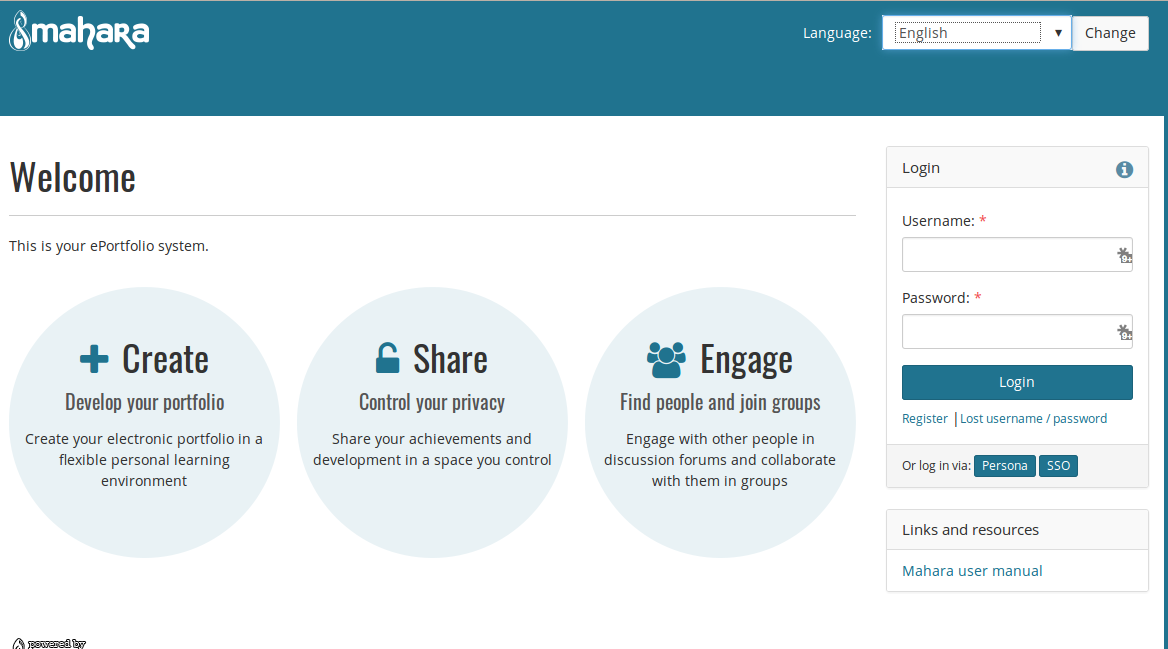Open the Login help info icon
This screenshot has width=1168, height=649.
click(1124, 170)
